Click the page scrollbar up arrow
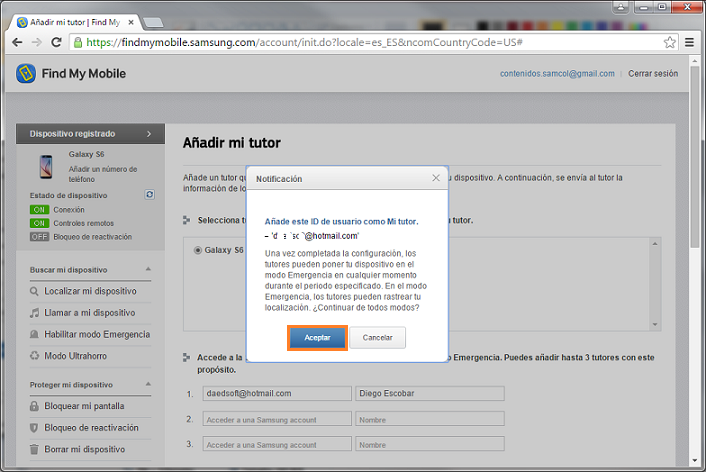The height and width of the screenshot is (472, 706). click(x=695, y=60)
